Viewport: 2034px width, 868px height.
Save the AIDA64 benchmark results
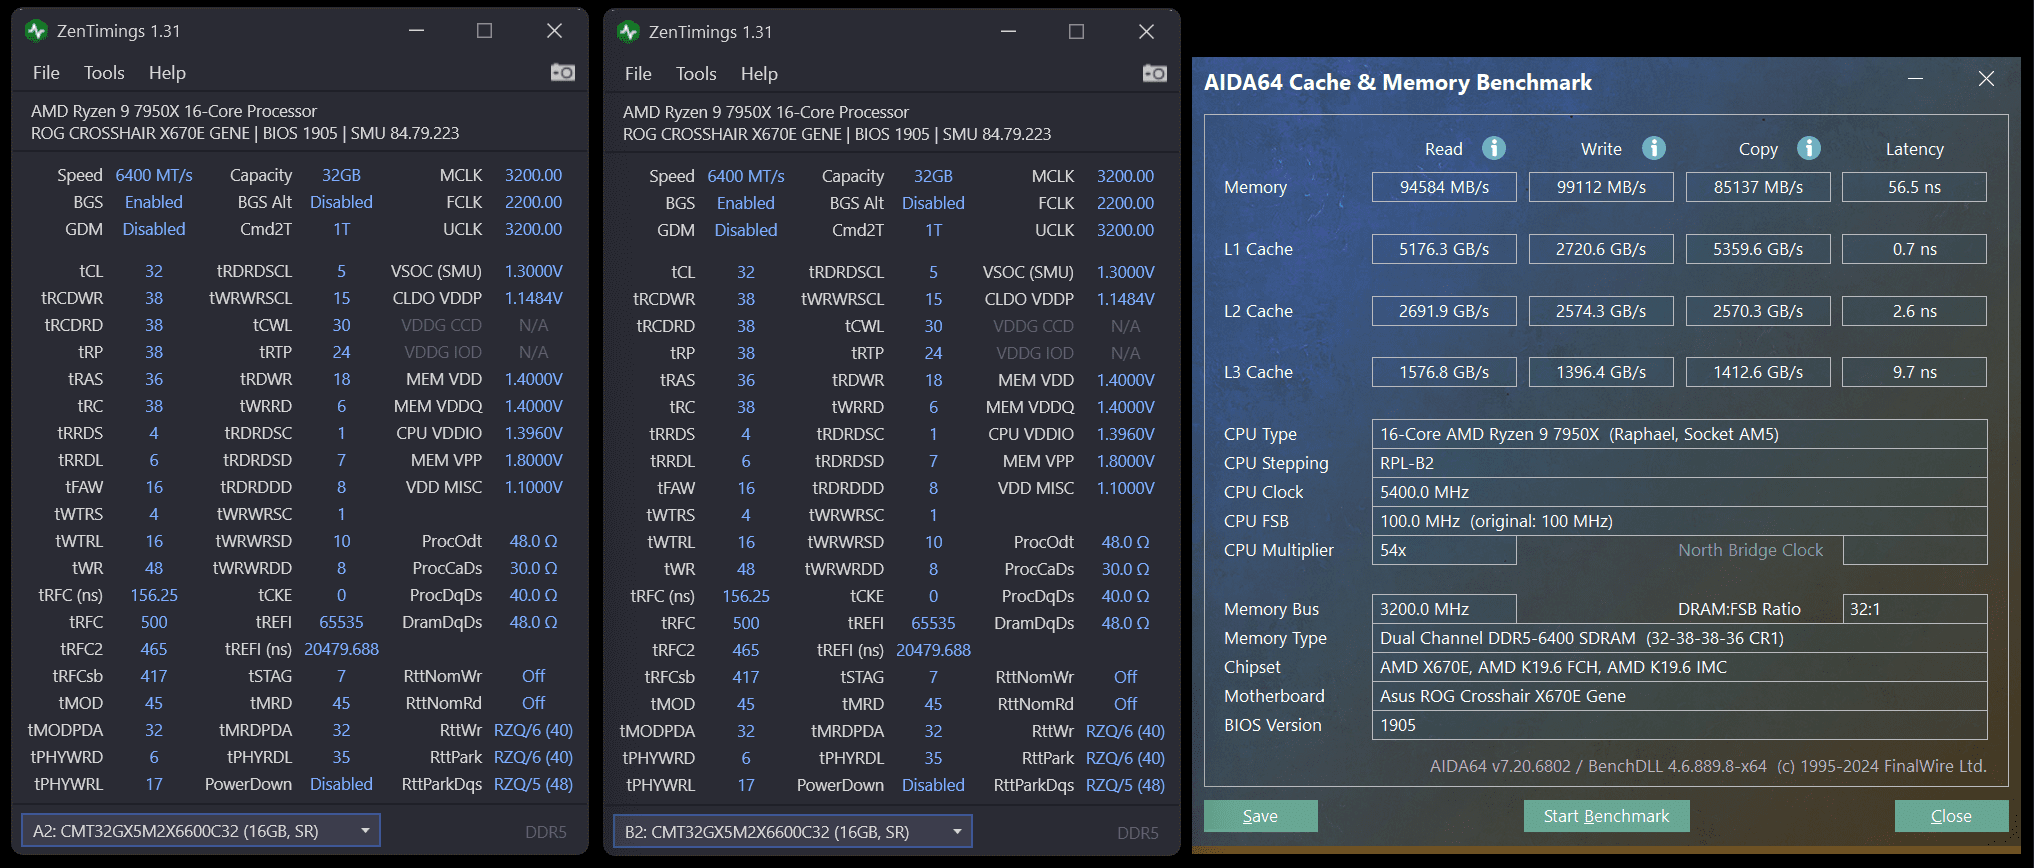coord(1260,816)
